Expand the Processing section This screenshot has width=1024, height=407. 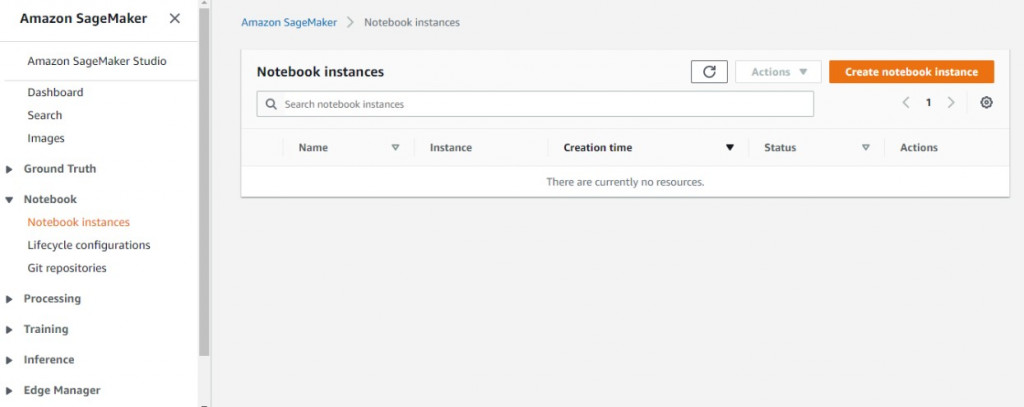point(8,299)
